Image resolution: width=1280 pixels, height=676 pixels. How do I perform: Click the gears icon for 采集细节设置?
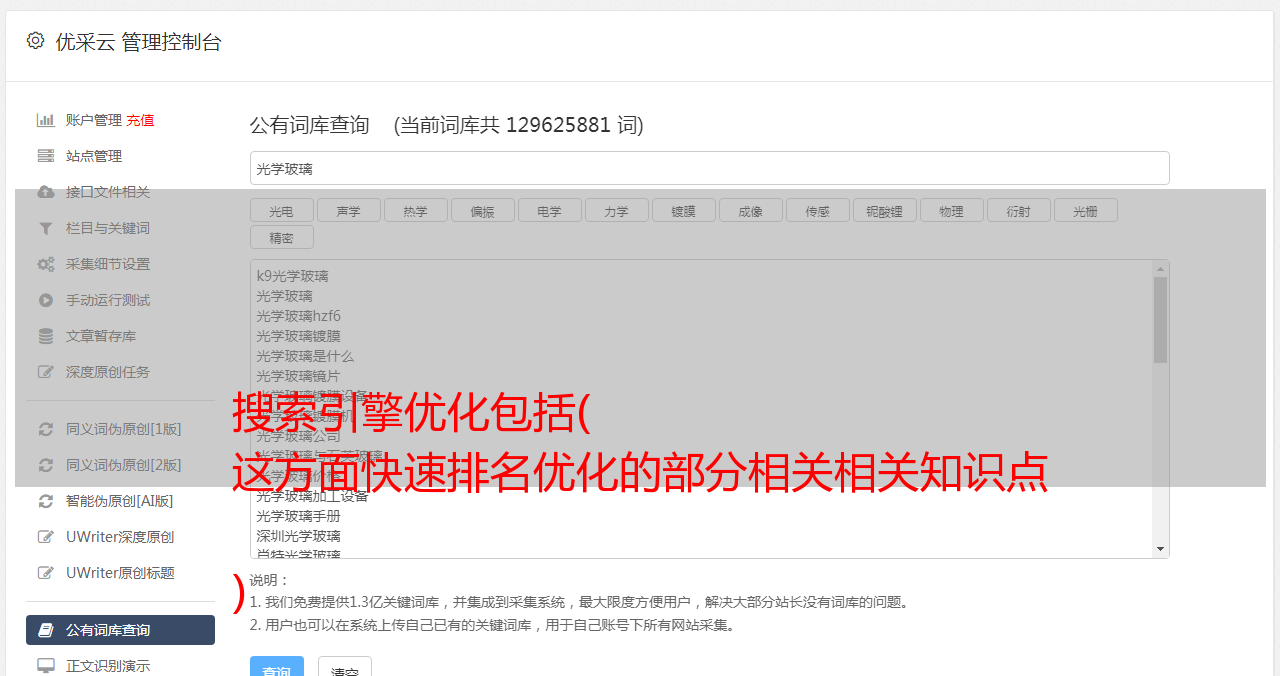(45, 264)
